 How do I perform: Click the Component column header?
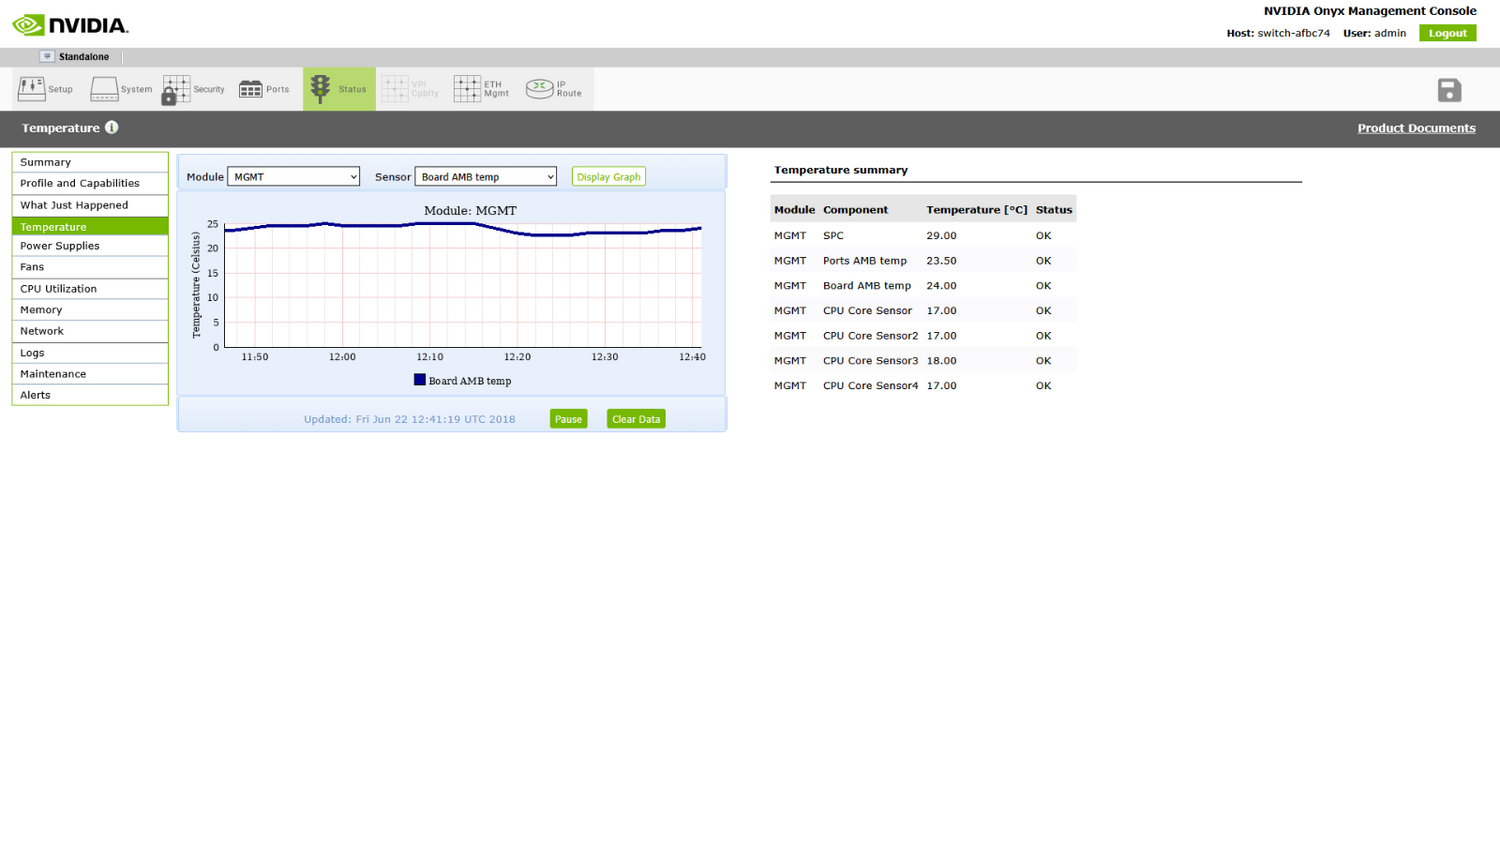tap(855, 210)
